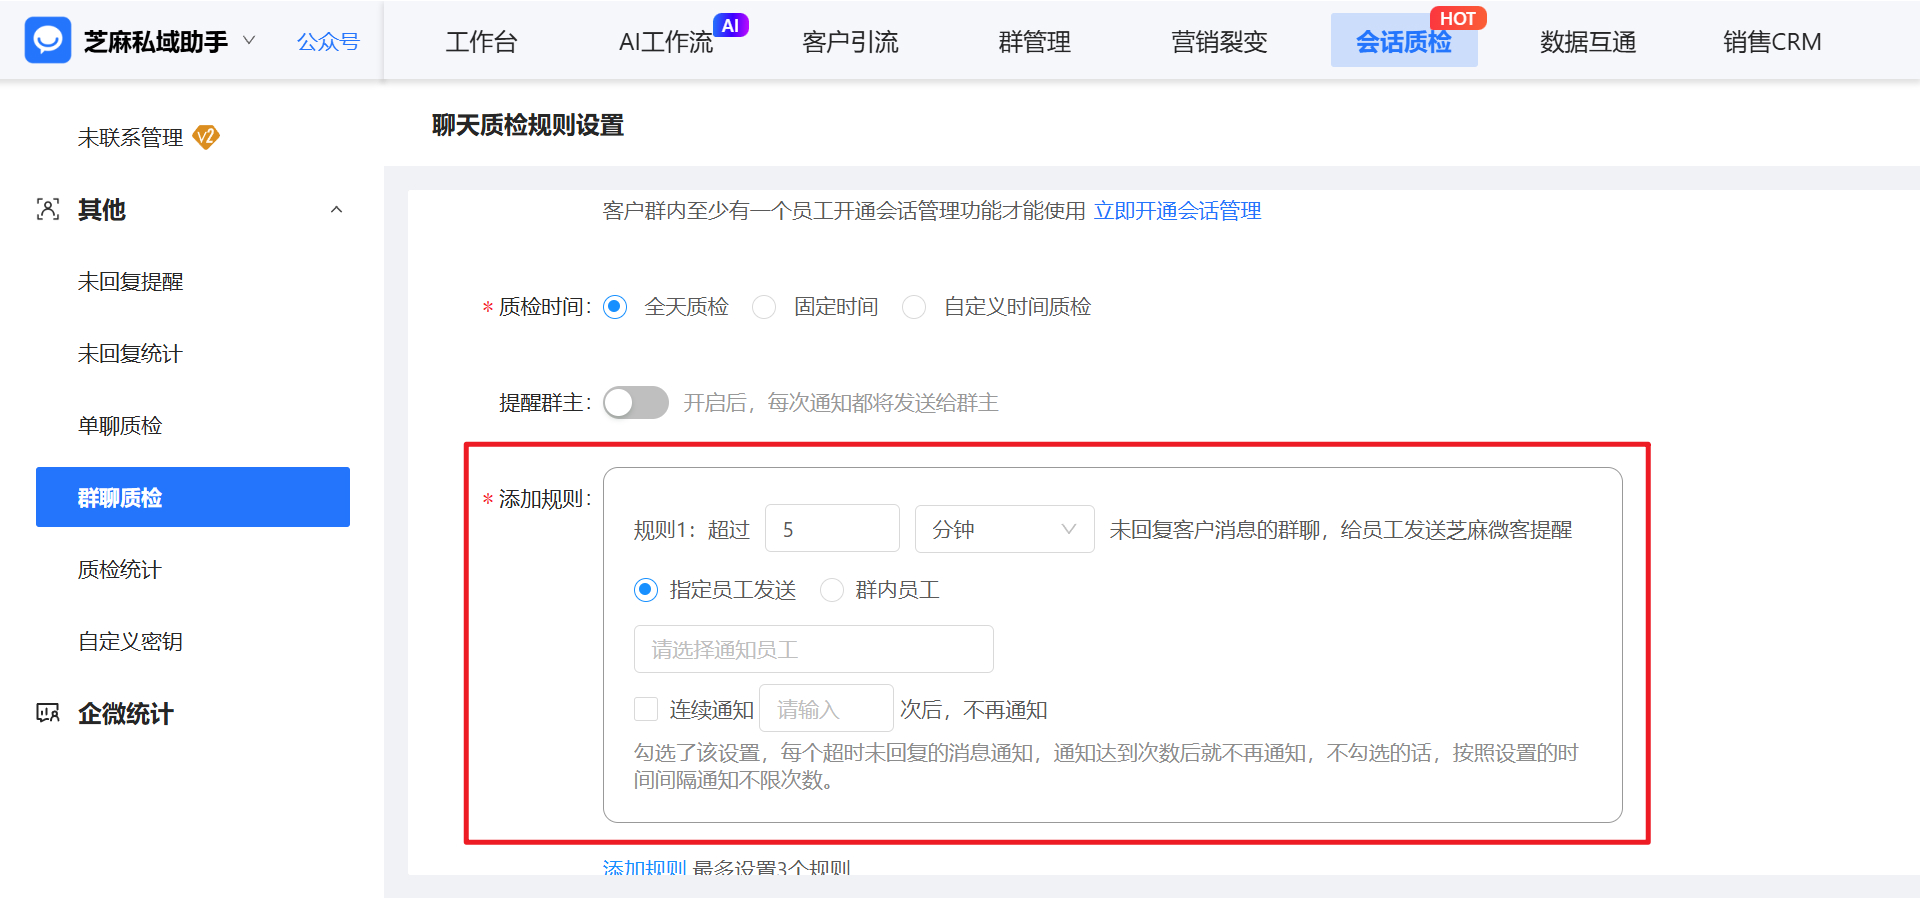Toggle the 提醒群主 switch
The height and width of the screenshot is (898, 1920).
pos(636,402)
